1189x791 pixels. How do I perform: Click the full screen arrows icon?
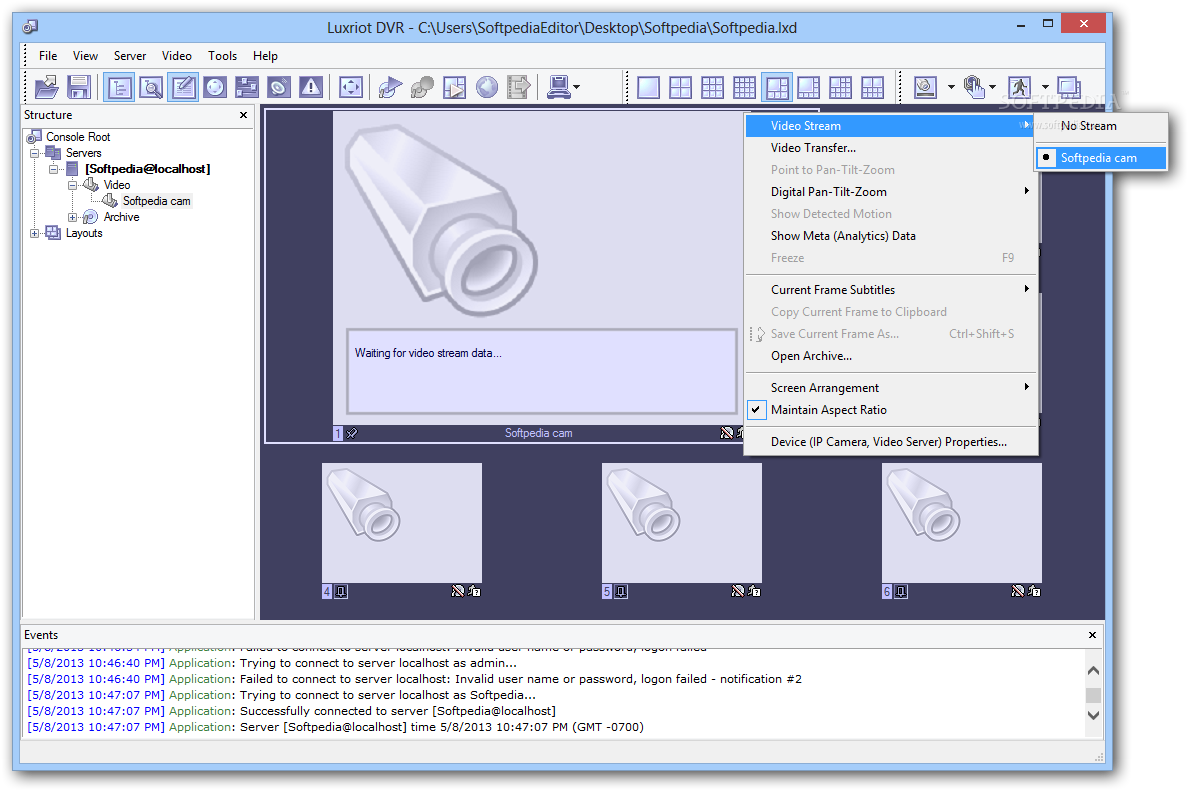(x=350, y=87)
